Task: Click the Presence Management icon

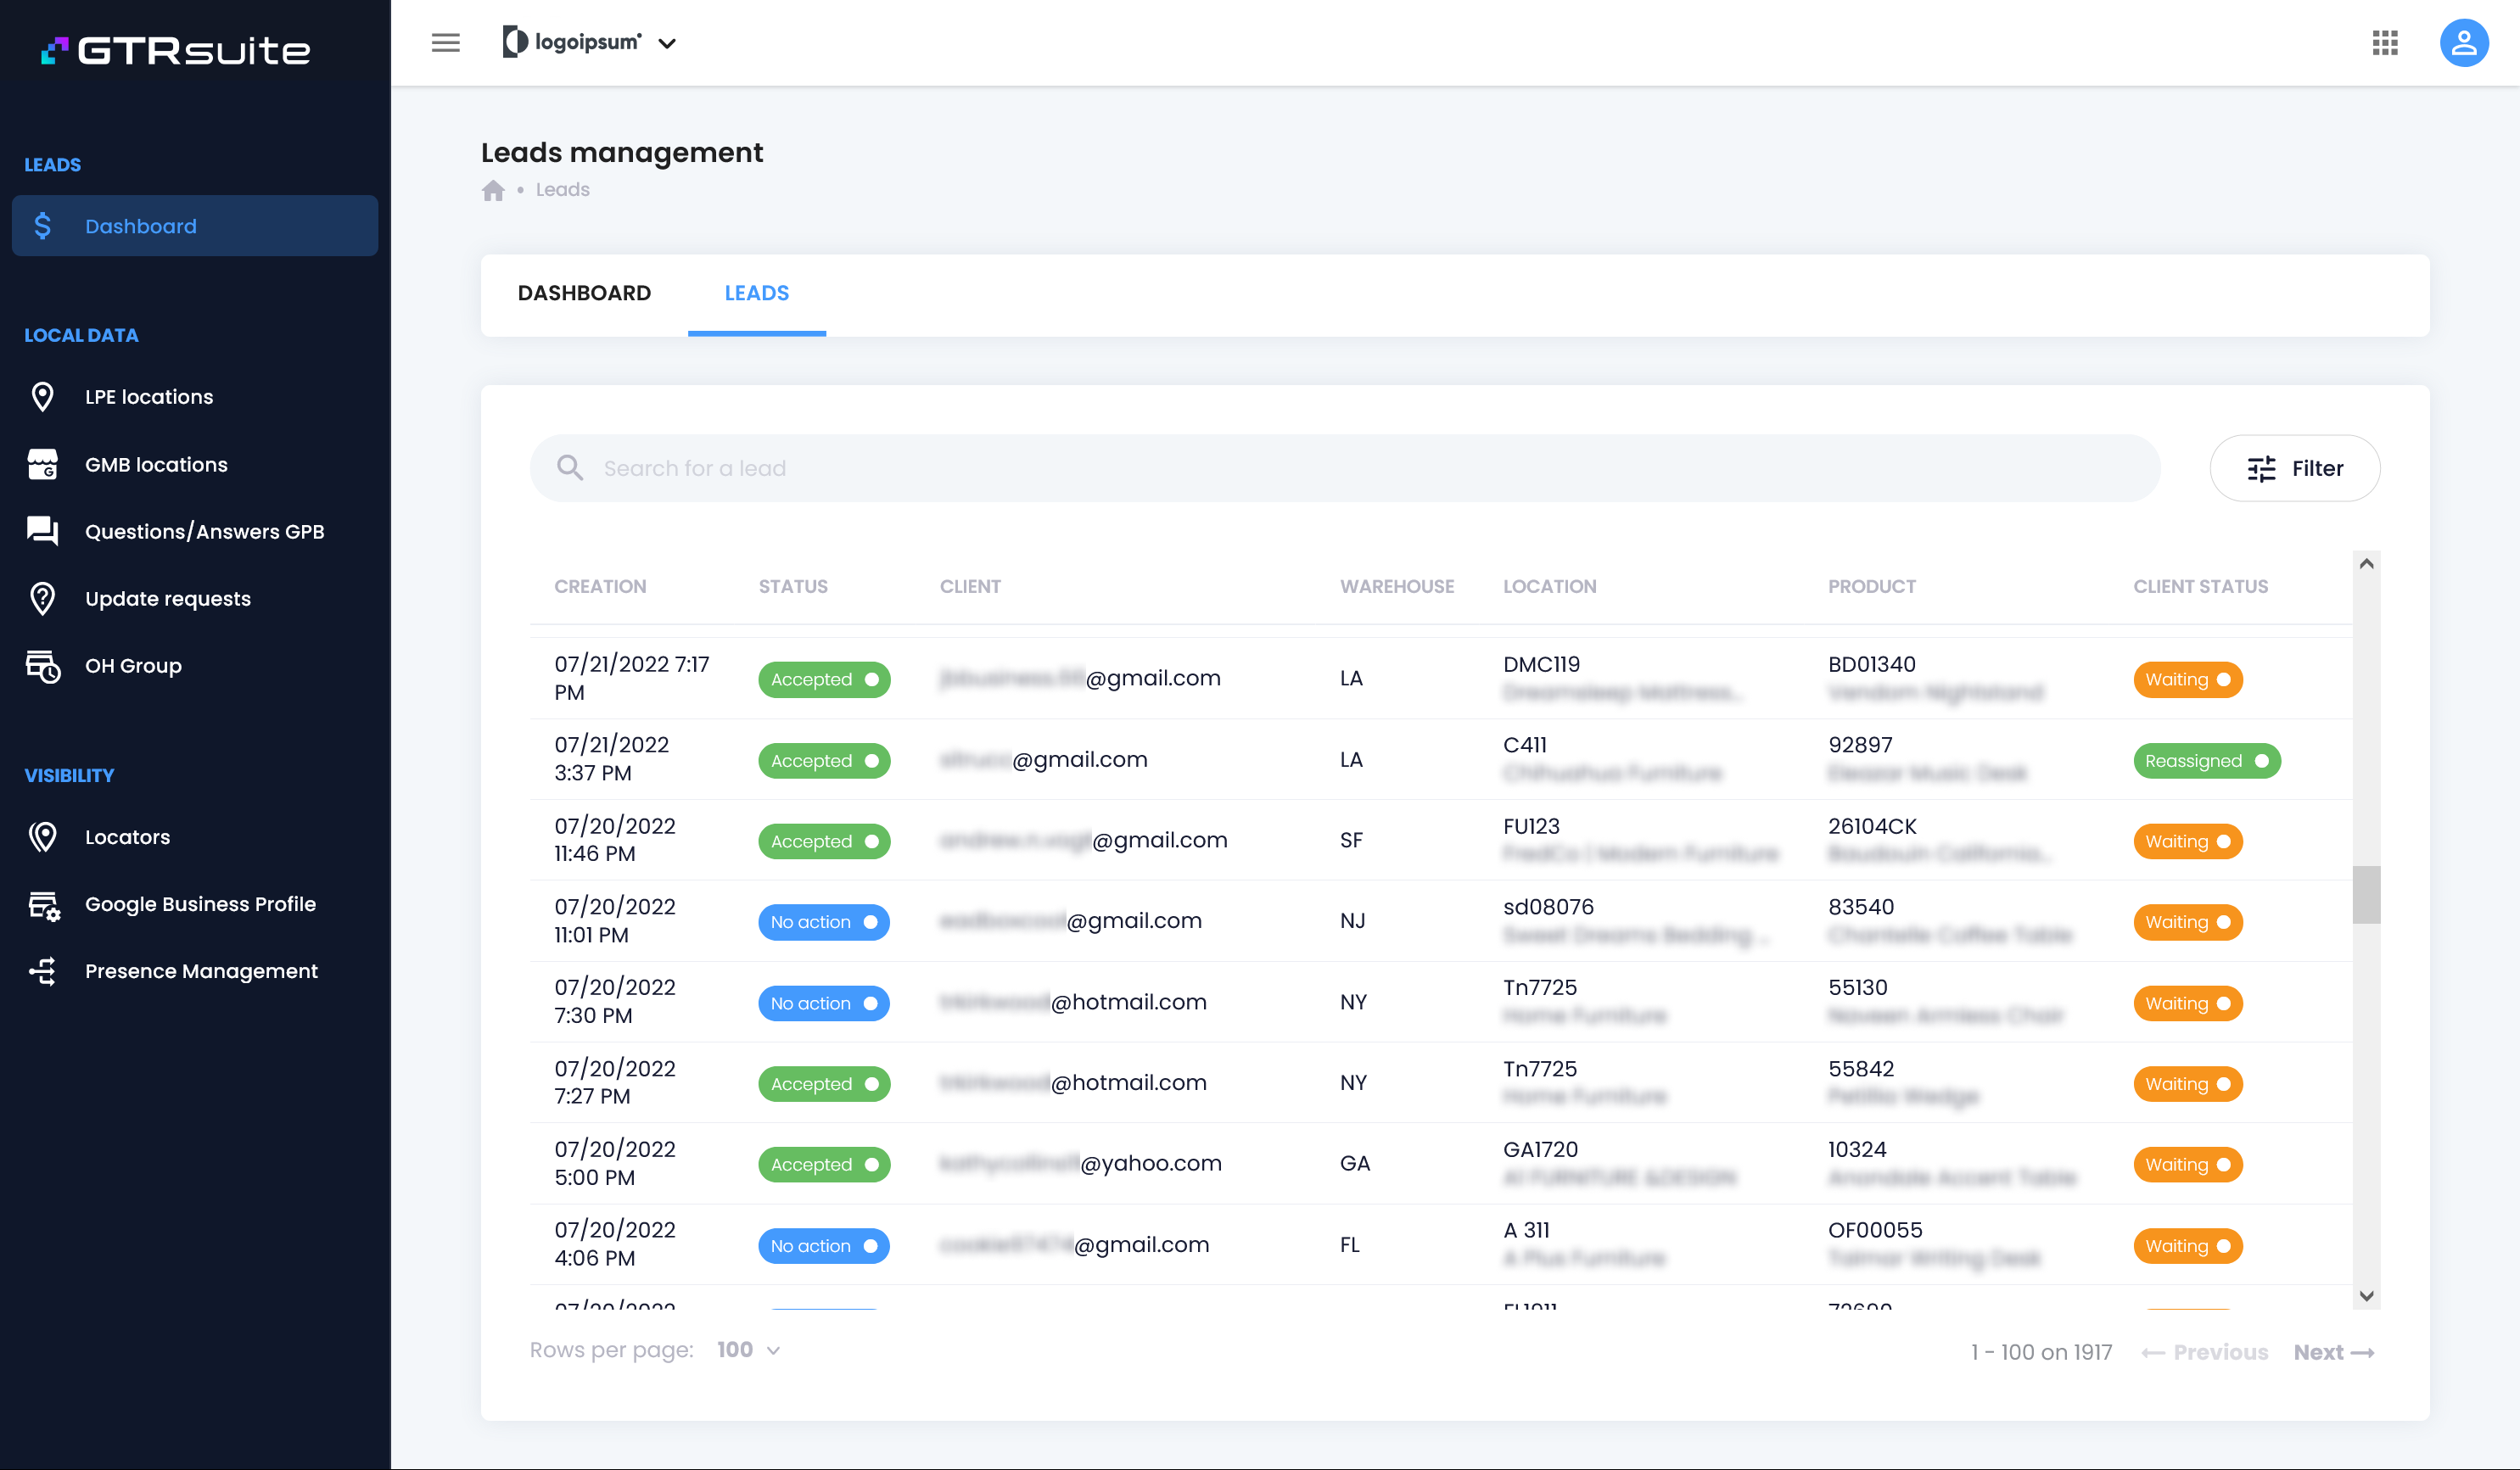Action: pos(44,970)
